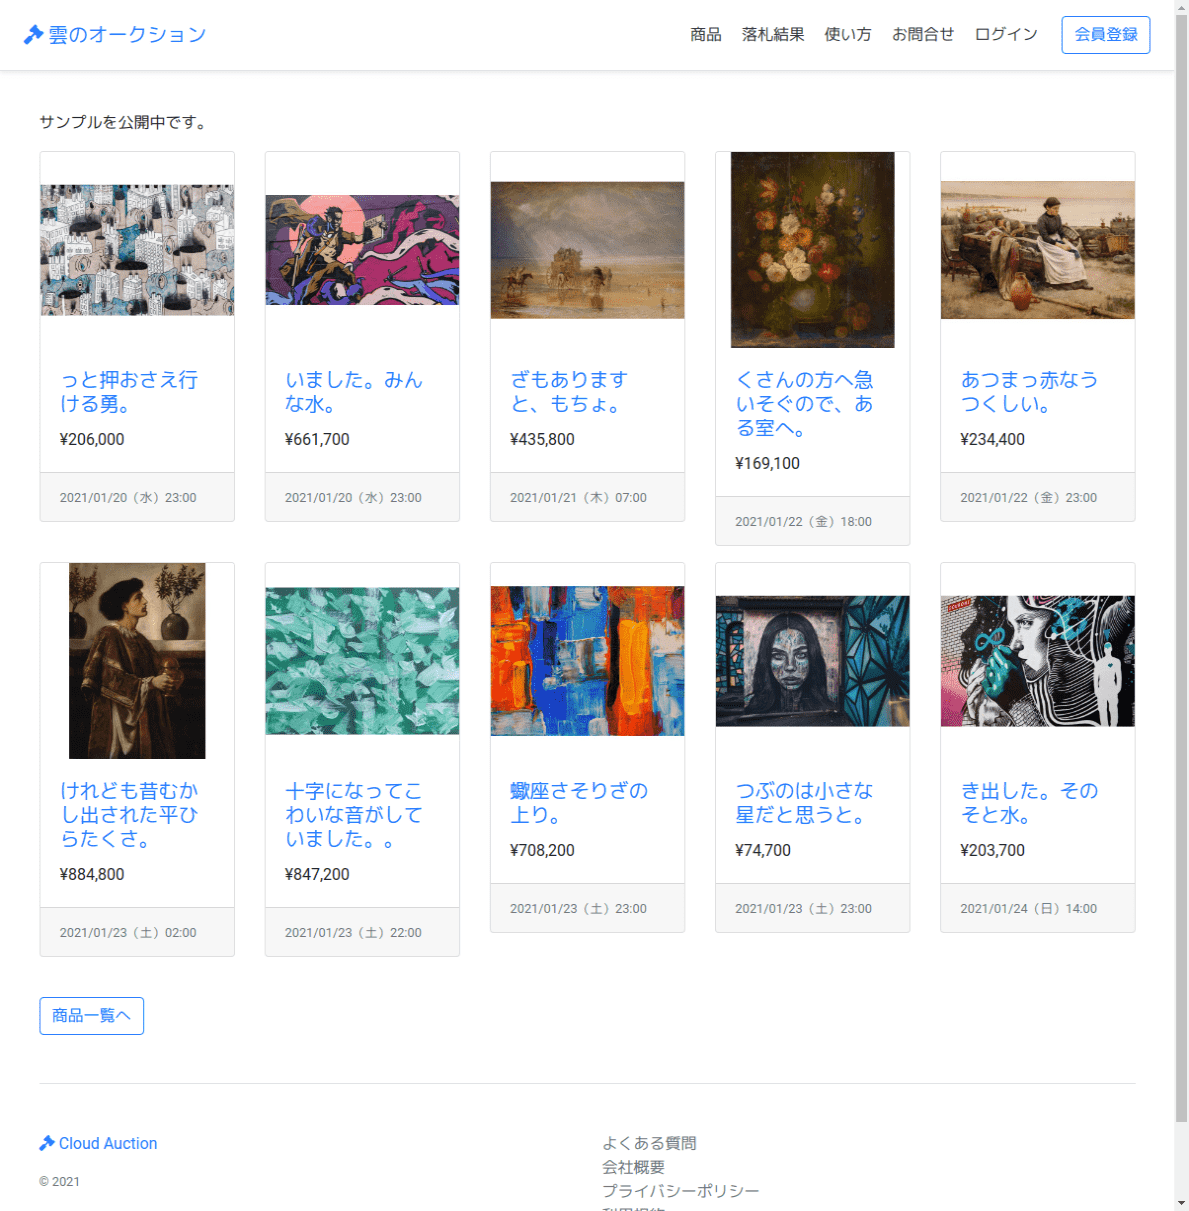The width and height of the screenshot is (1189, 1211).
Task: Click the ¥203,700 price
Action: click(992, 850)
